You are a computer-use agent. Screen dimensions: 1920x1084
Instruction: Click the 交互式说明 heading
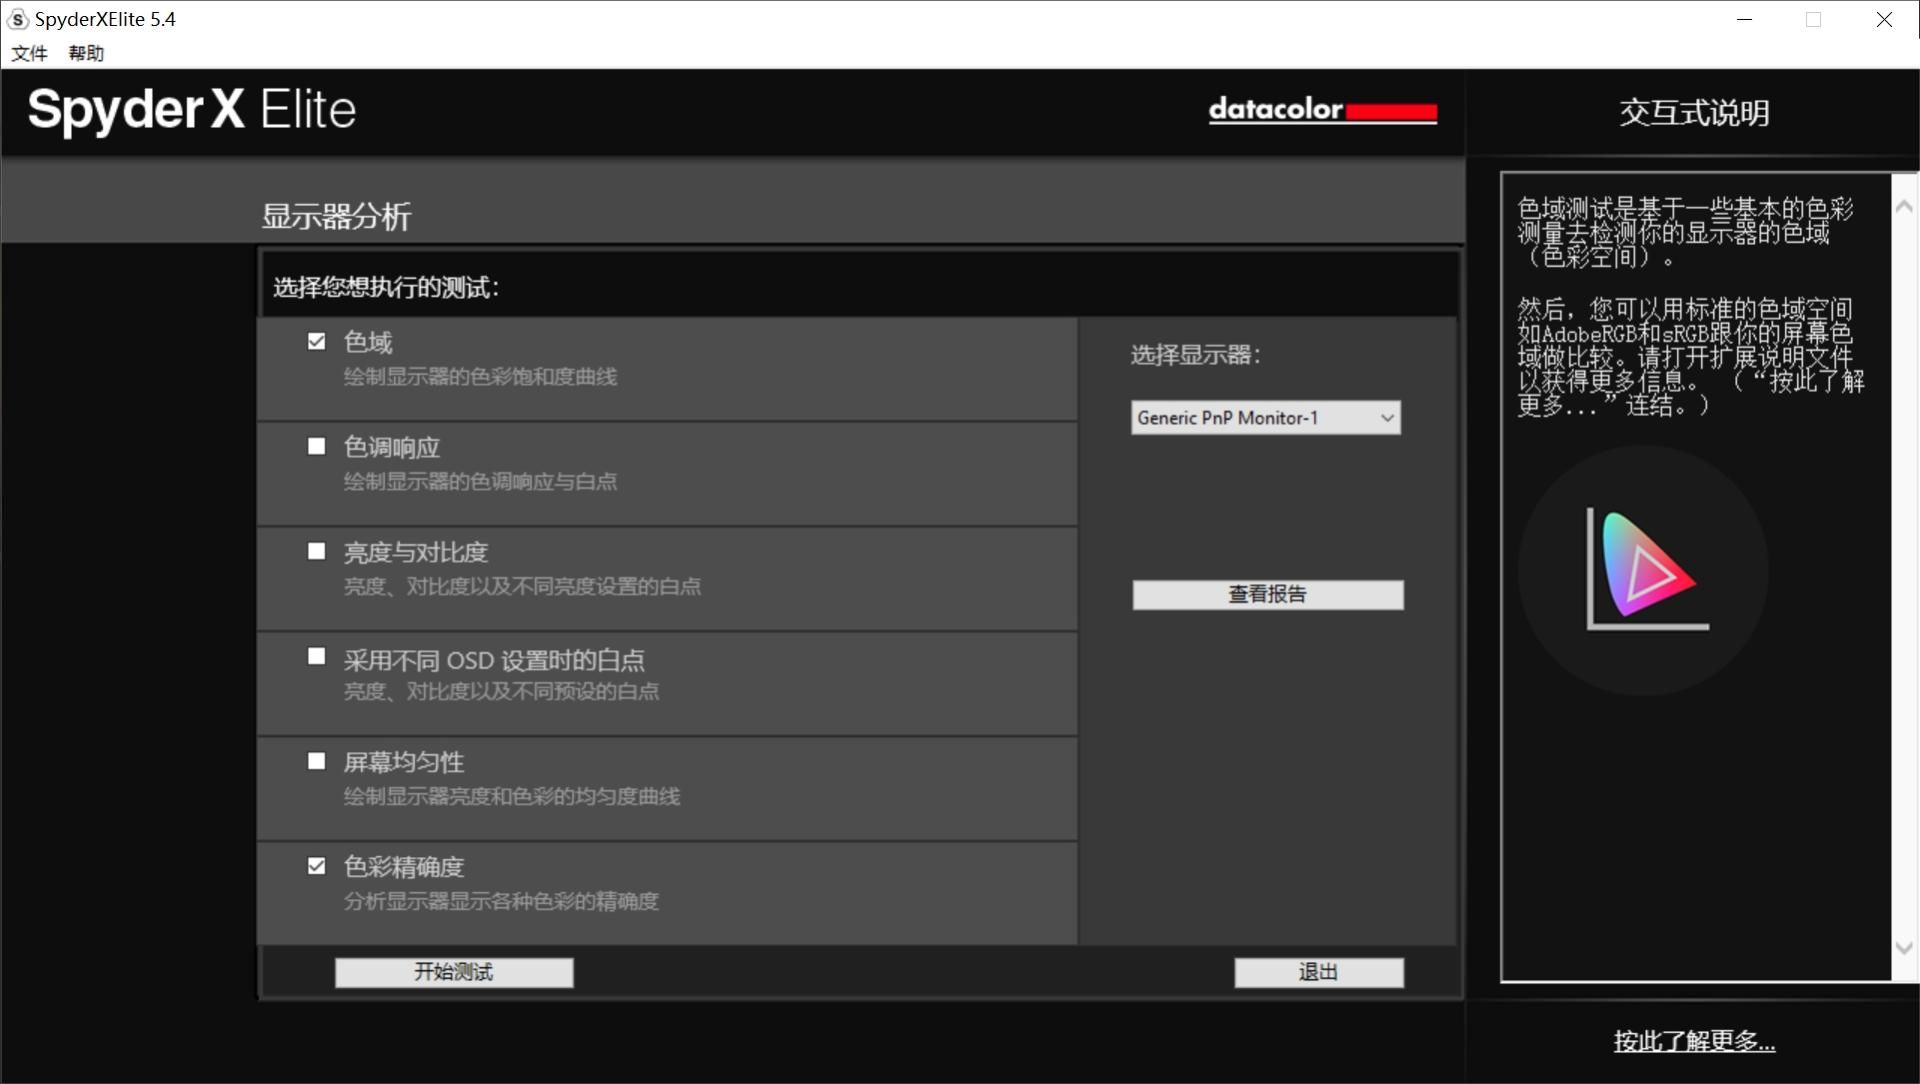click(x=1694, y=113)
